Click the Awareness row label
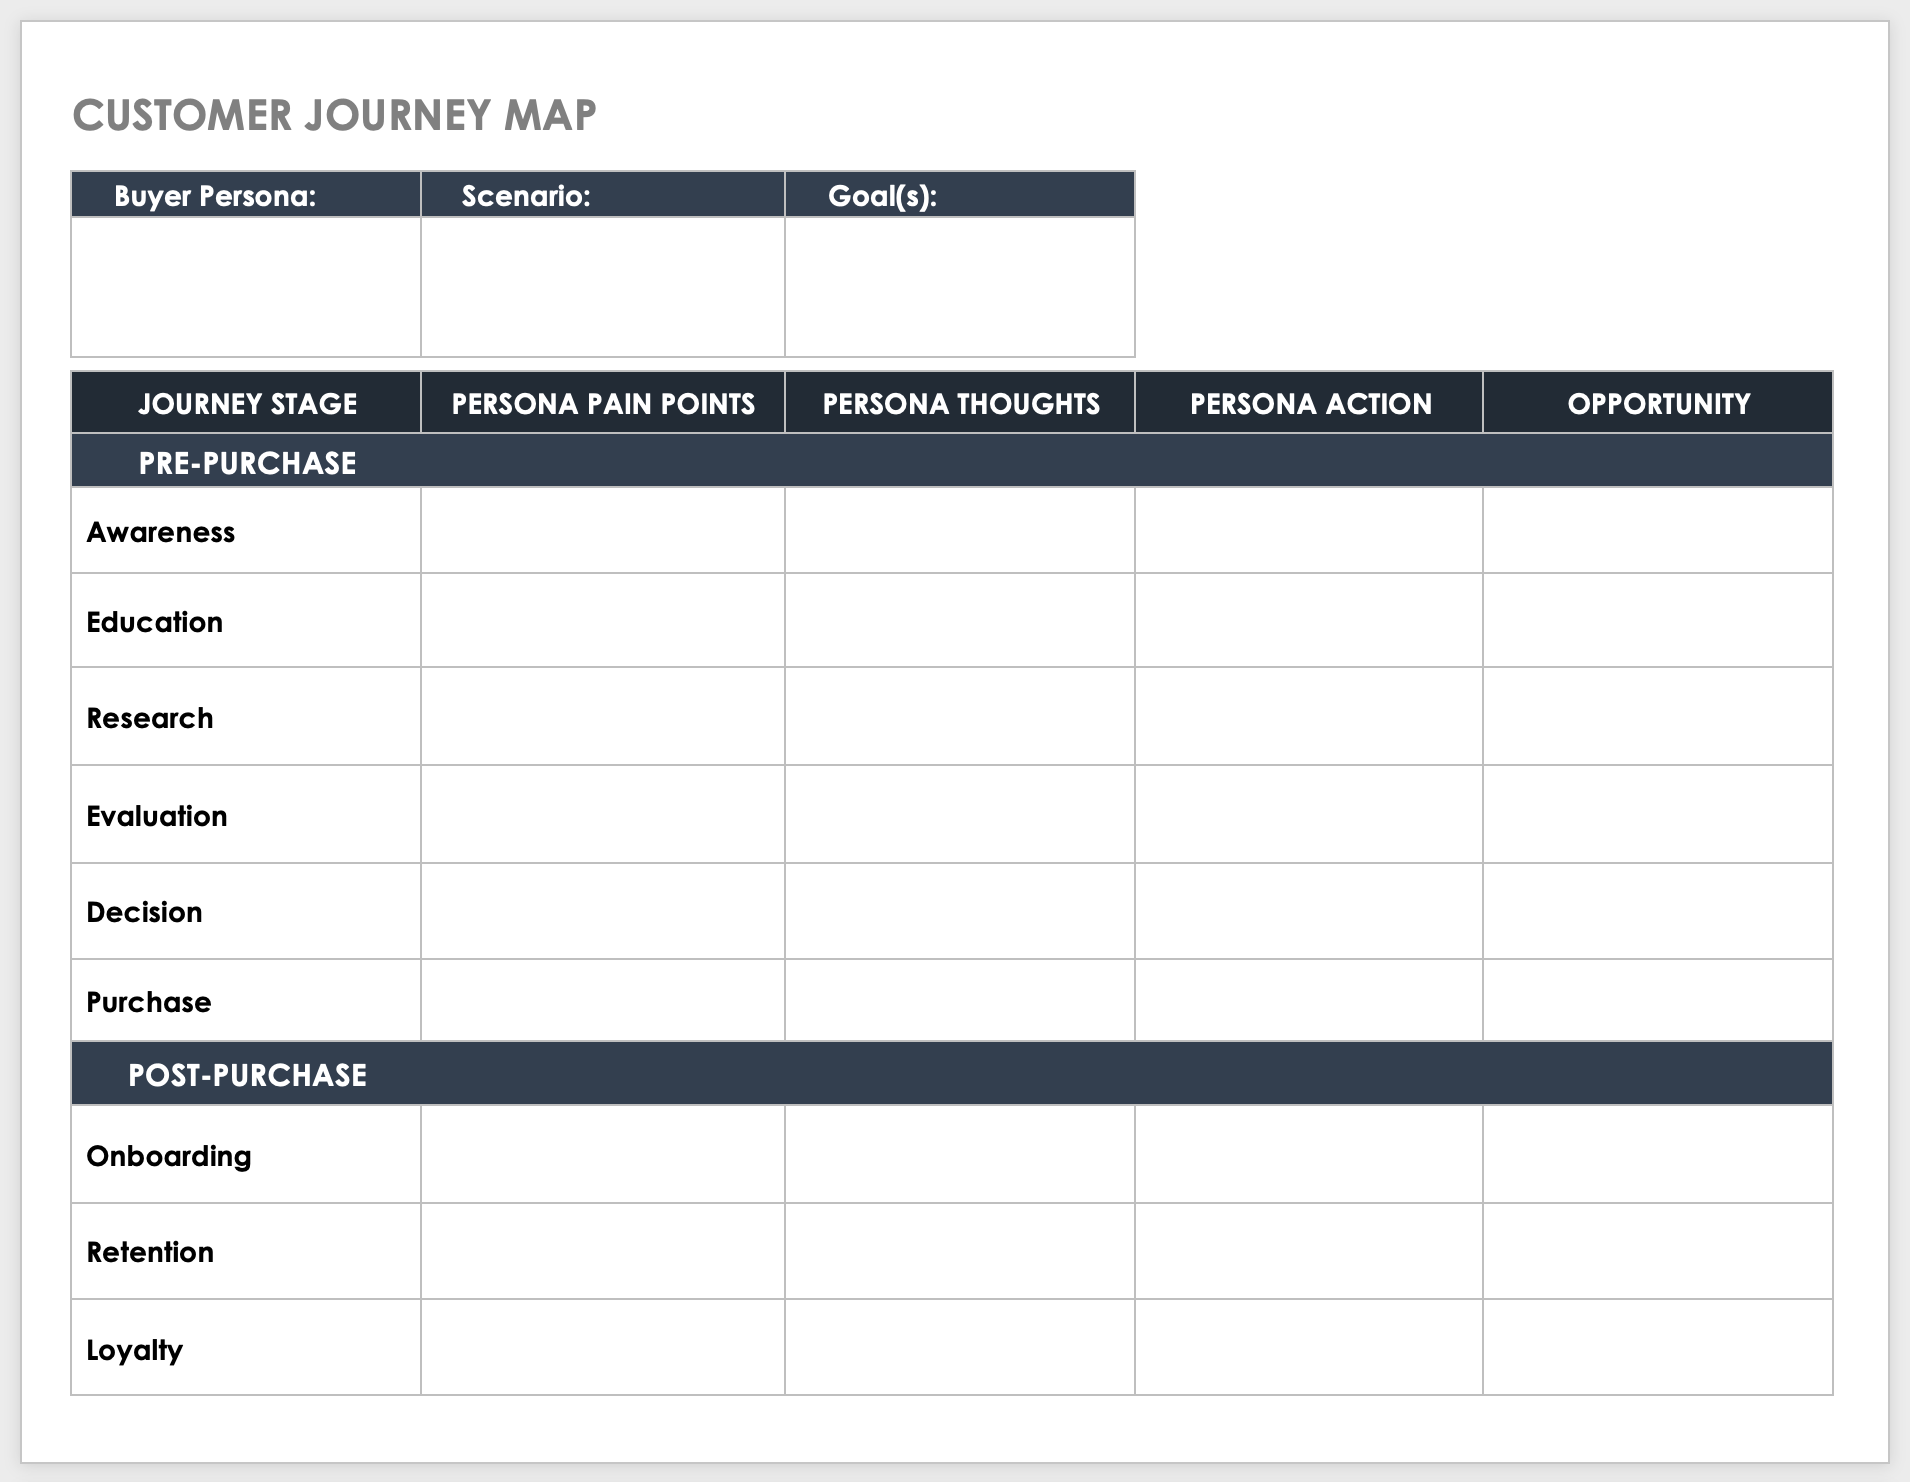The width and height of the screenshot is (1910, 1482). tap(161, 532)
